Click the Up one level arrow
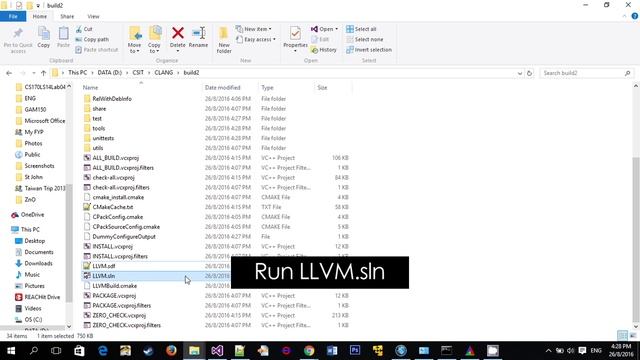This screenshot has height=360, width=640. click(43, 73)
